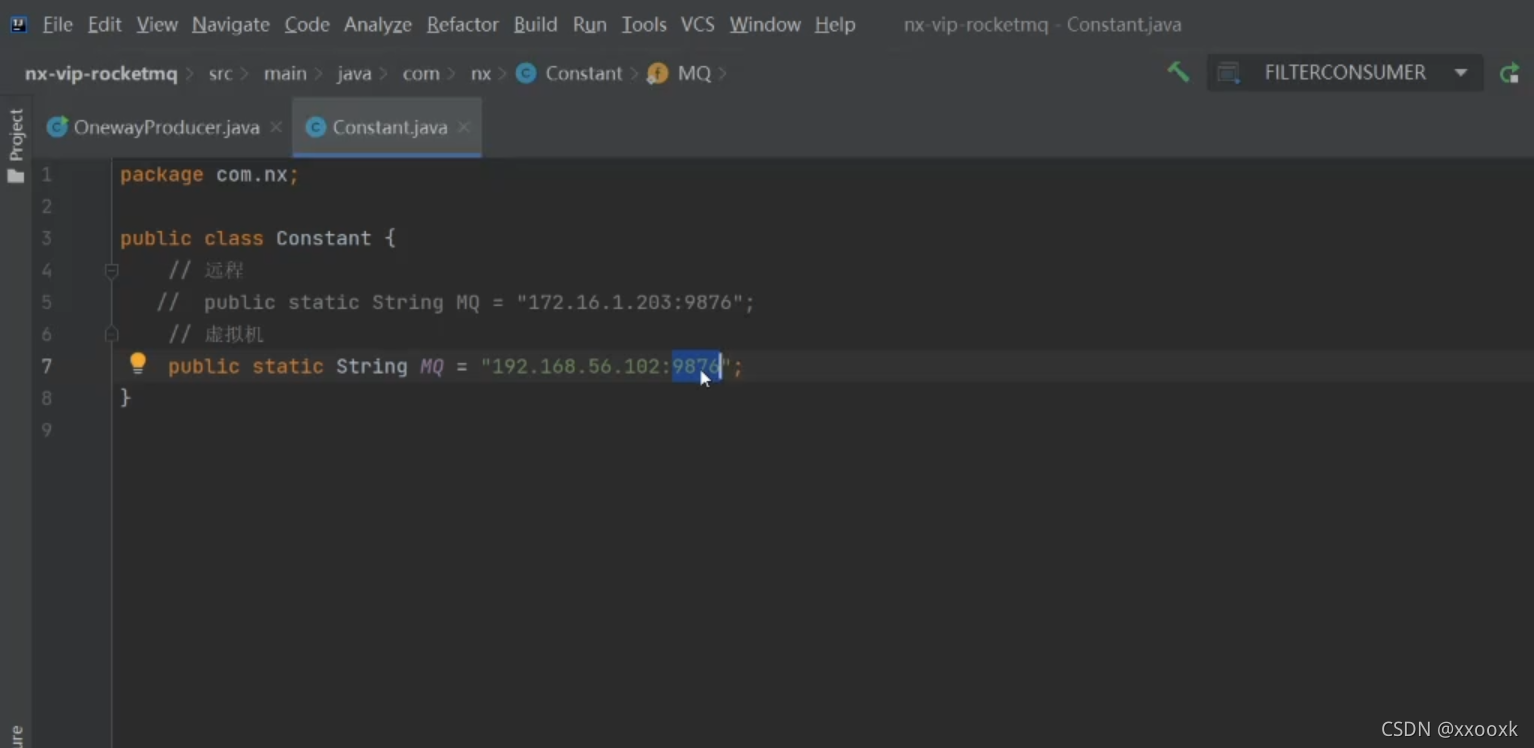The height and width of the screenshot is (748, 1534).
Task: Click the Constant class breadcrumb
Action: tap(584, 73)
